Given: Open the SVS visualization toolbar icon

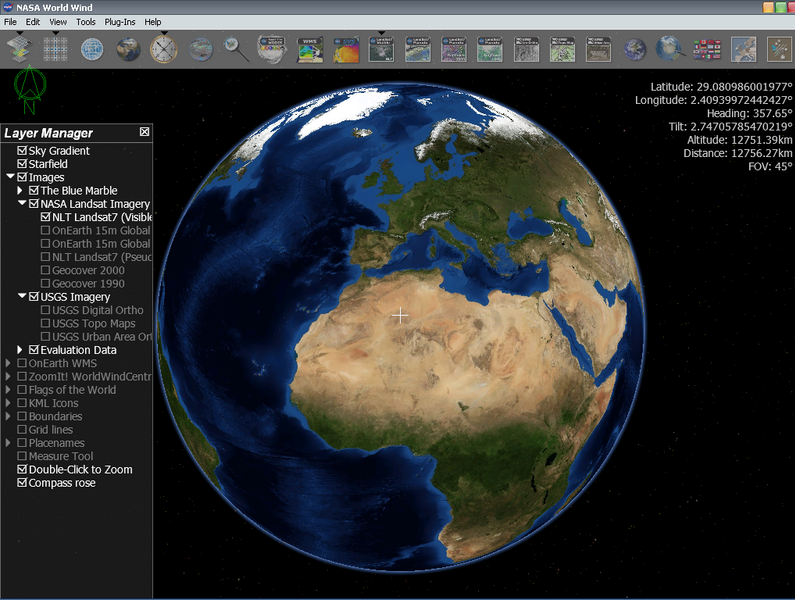Looking at the screenshot, I should (346, 50).
